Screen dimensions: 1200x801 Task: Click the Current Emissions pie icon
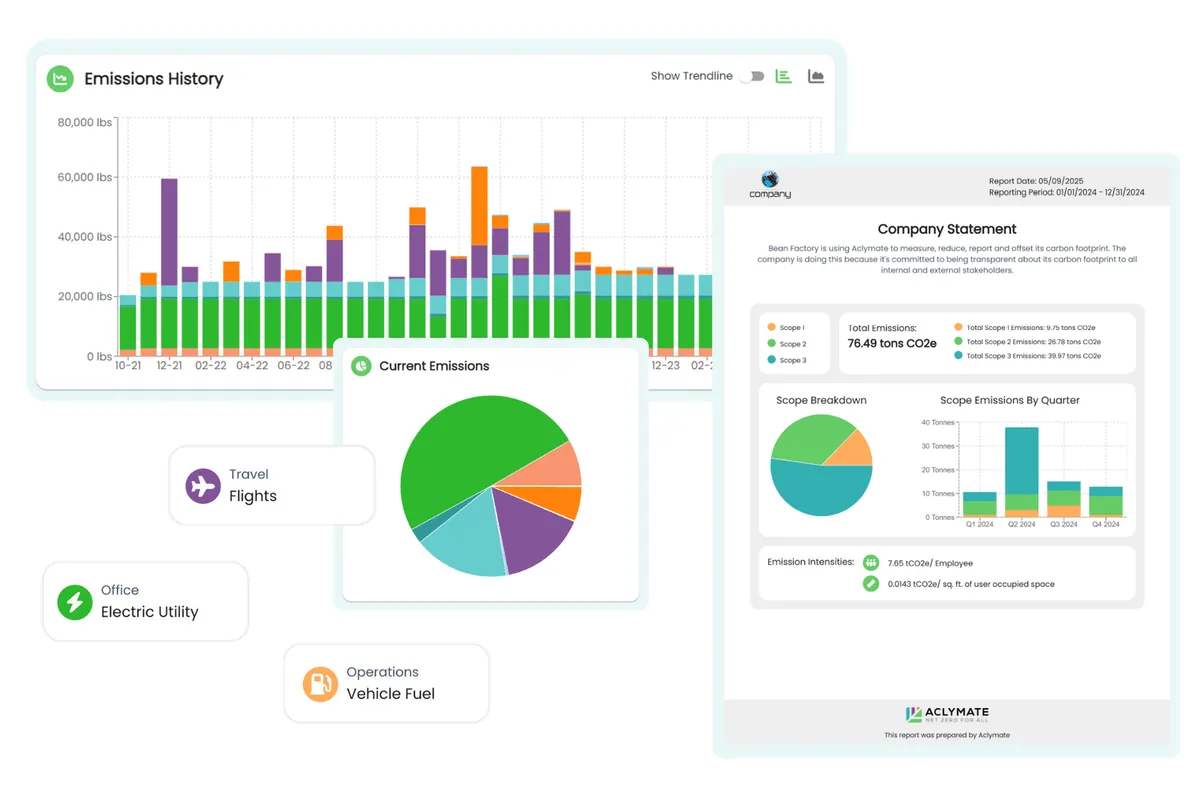click(361, 366)
